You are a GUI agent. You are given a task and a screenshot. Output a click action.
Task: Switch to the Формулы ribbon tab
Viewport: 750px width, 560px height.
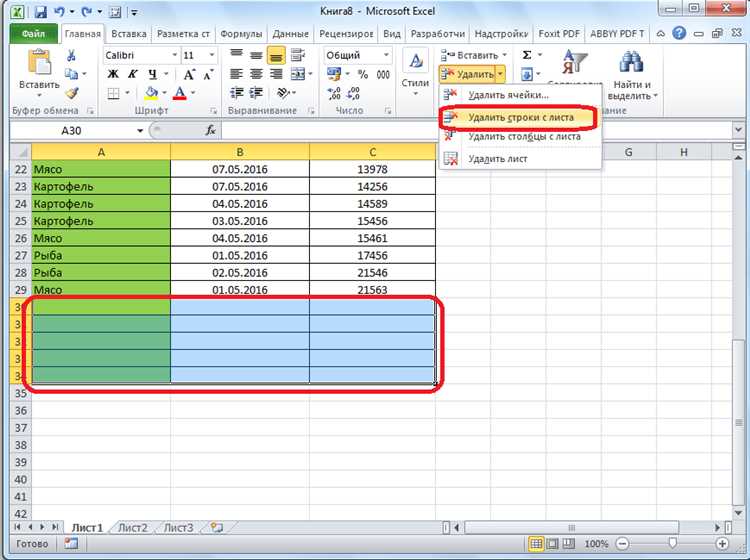coord(241,34)
